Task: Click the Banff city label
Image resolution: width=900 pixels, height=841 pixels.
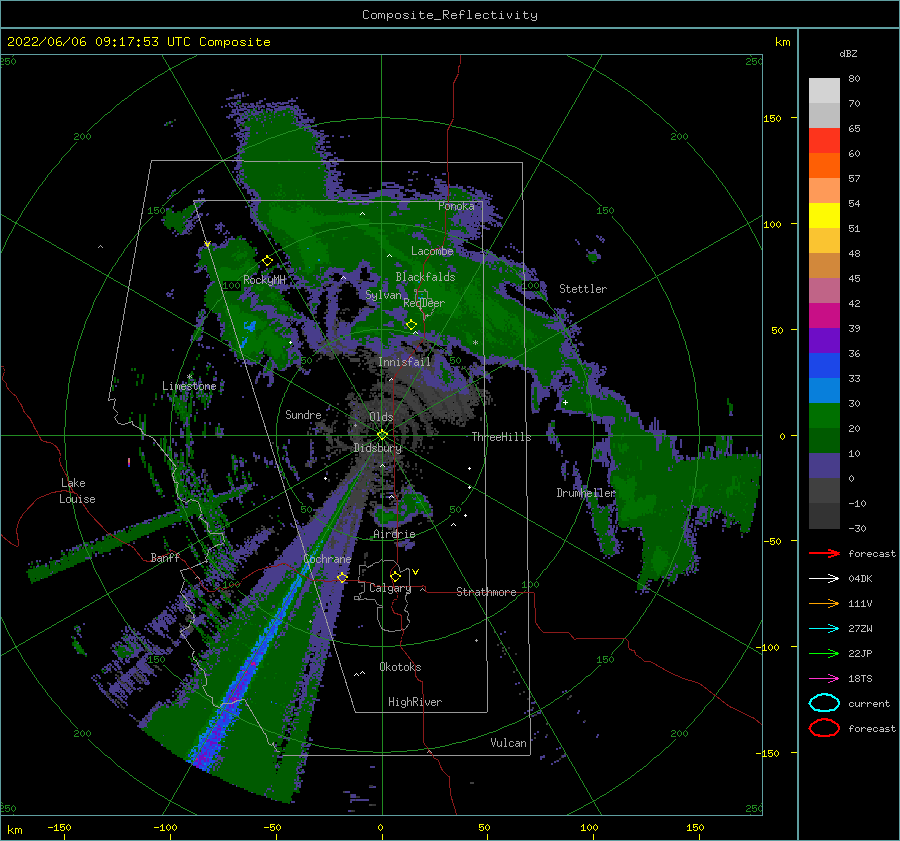Action: [165, 558]
